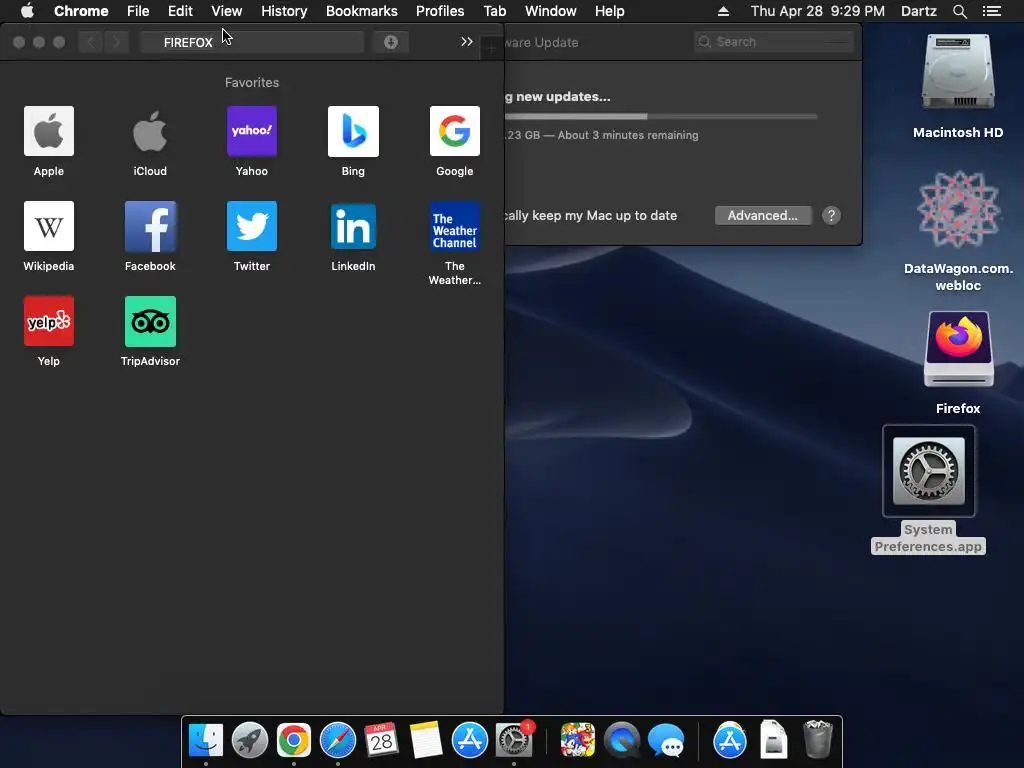Open the History menu
The width and height of the screenshot is (1024, 768).
(x=284, y=11)
